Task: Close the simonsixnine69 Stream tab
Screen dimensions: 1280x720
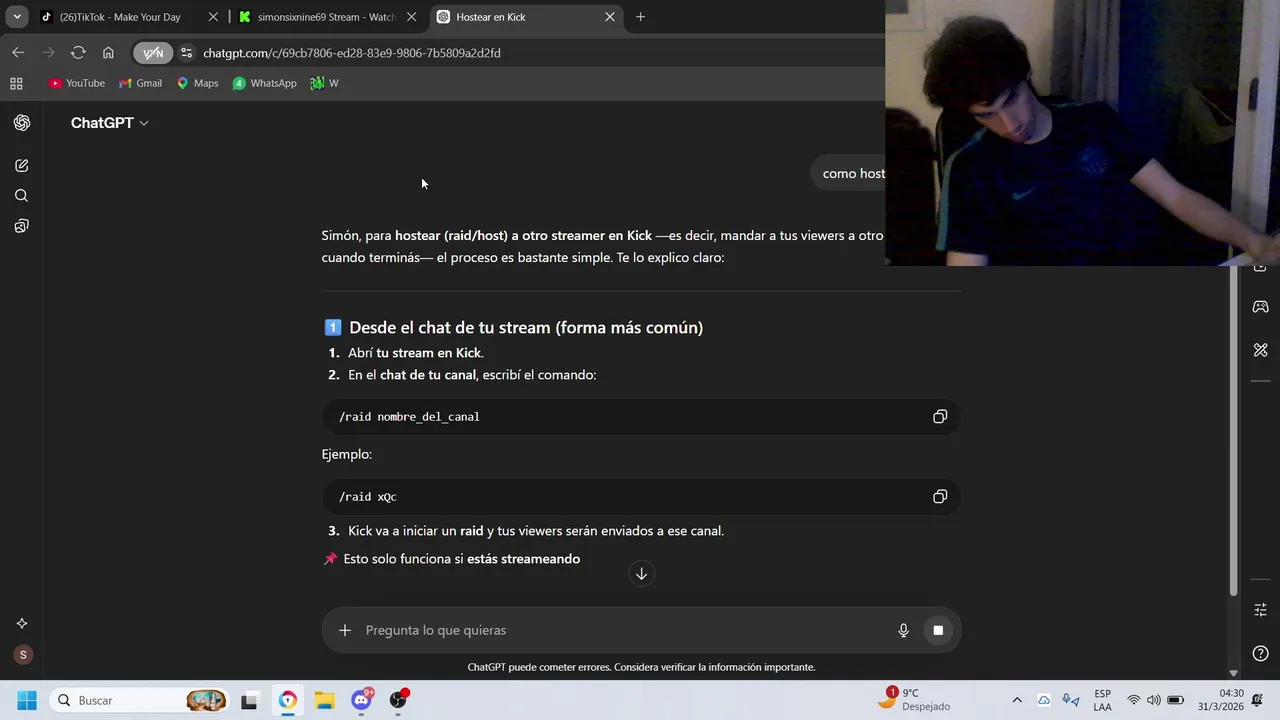Action: (411, 17)
